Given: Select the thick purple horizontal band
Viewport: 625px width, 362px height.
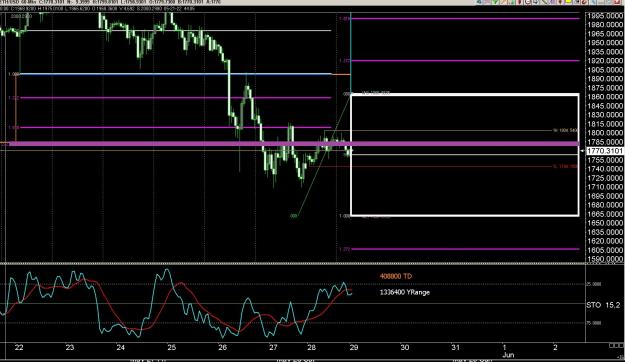Looking at the screenshot, I should coord(294,144).
